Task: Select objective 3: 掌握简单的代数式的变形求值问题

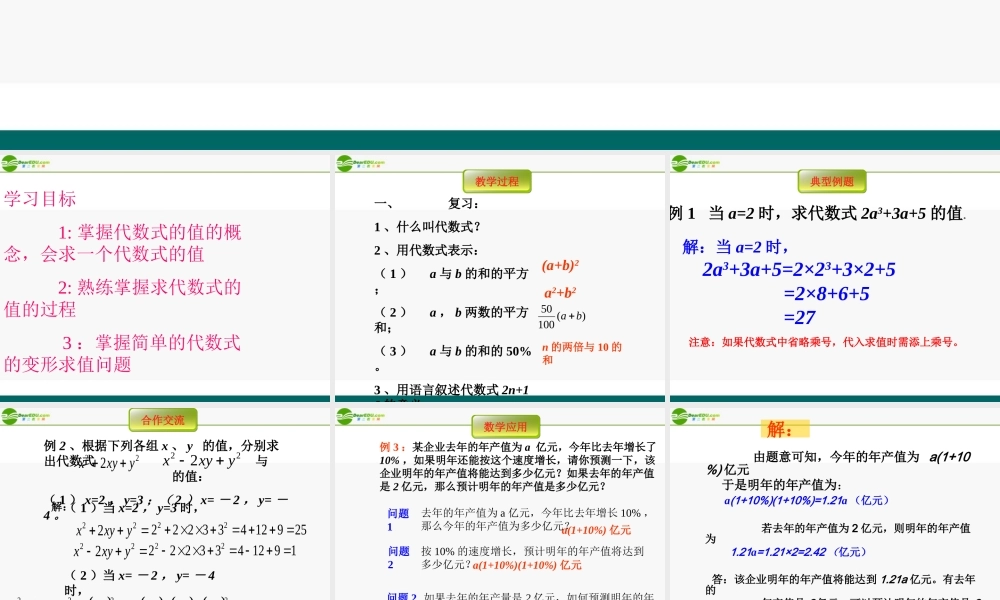Action: (x=122, y=353)
